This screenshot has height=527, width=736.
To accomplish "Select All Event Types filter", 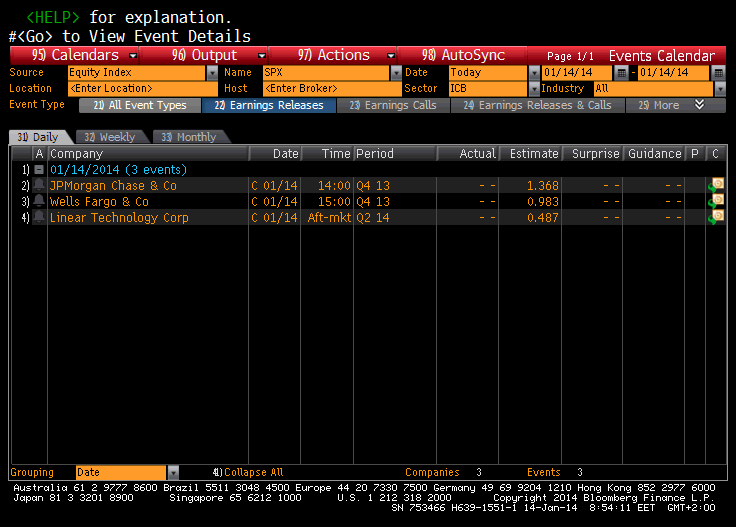I will coord(140,105).
